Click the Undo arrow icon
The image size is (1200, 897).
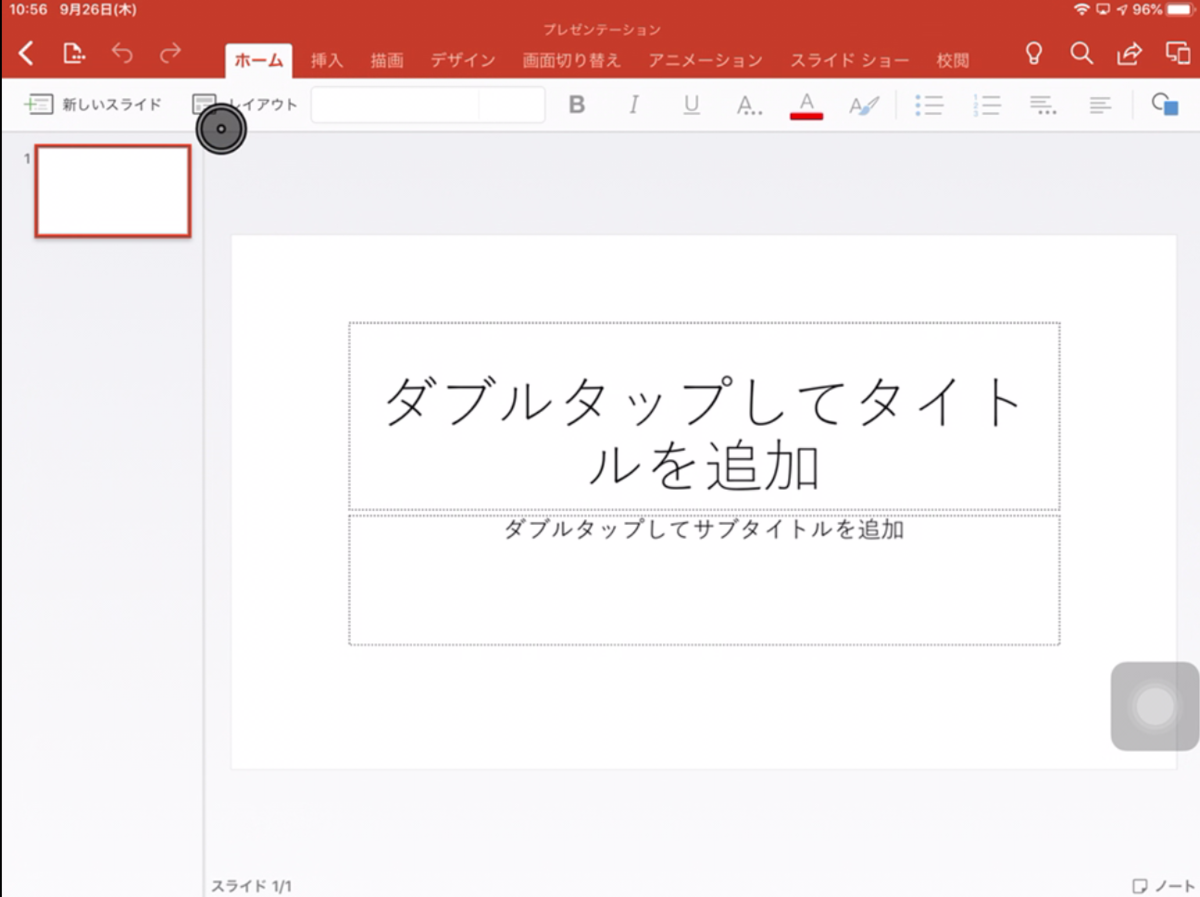123,55
